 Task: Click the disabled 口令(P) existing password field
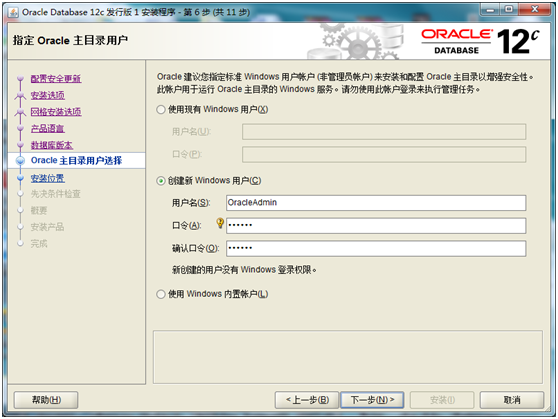click(384, 154)
